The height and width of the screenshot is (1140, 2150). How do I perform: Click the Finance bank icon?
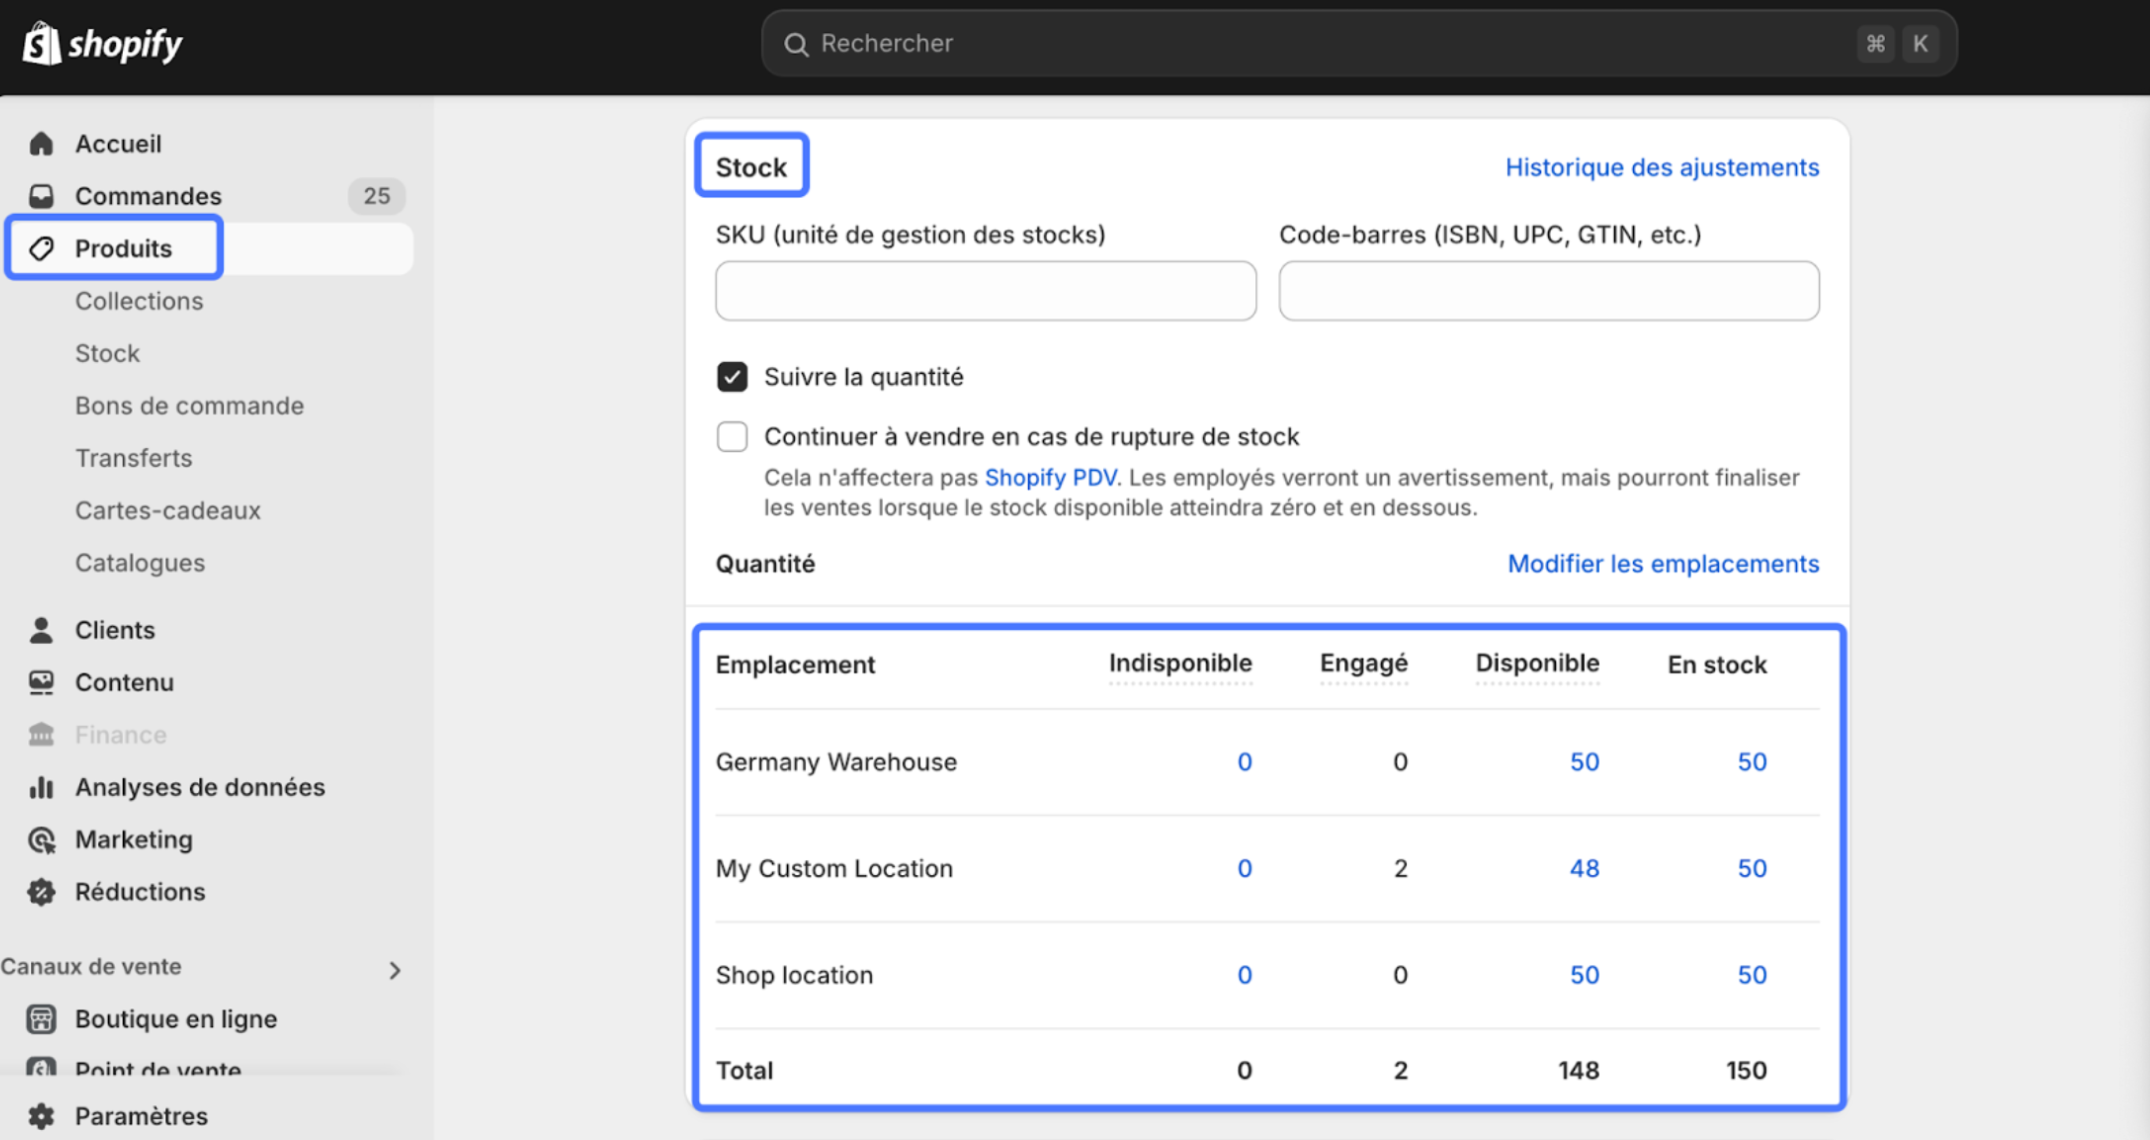(41, 734)
